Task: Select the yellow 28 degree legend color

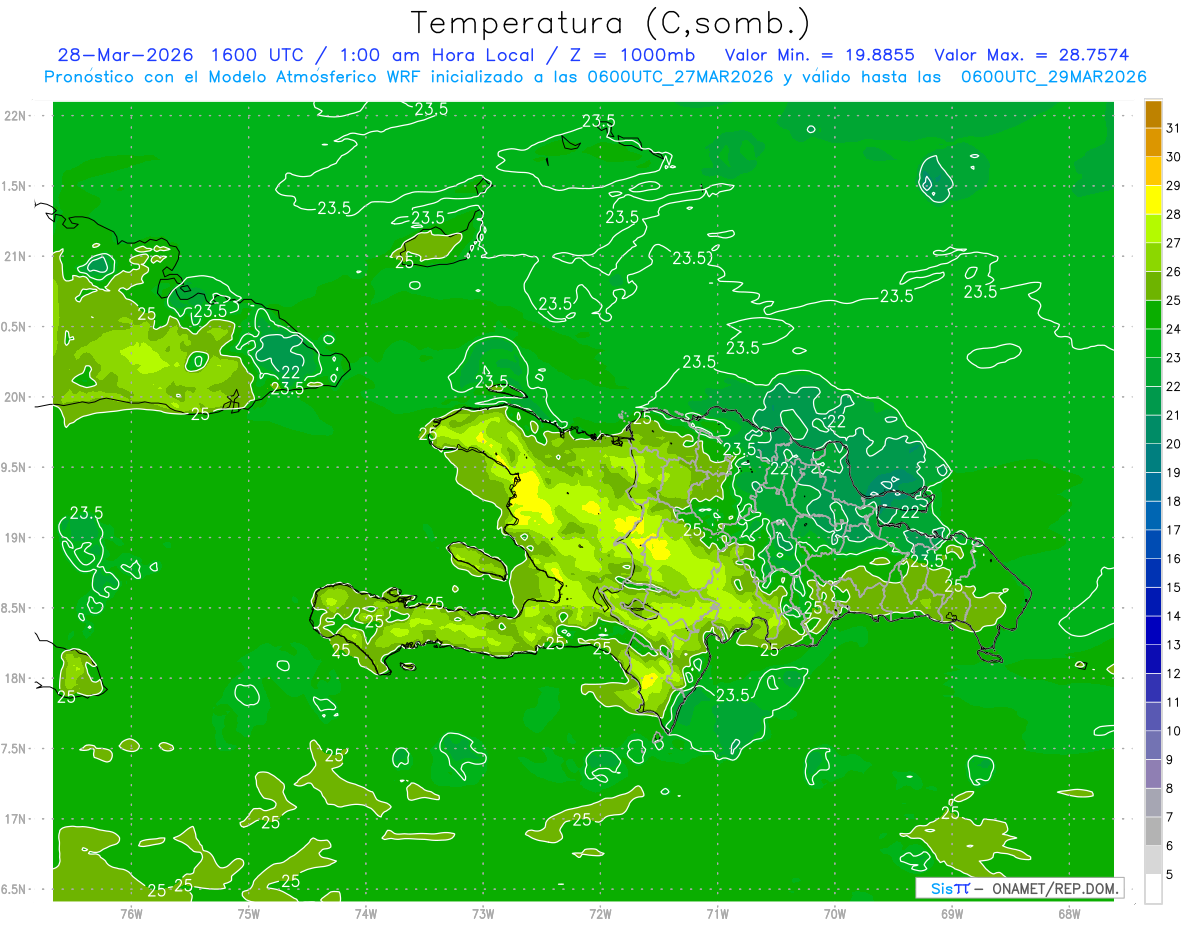Action: tap(1153, 200)
